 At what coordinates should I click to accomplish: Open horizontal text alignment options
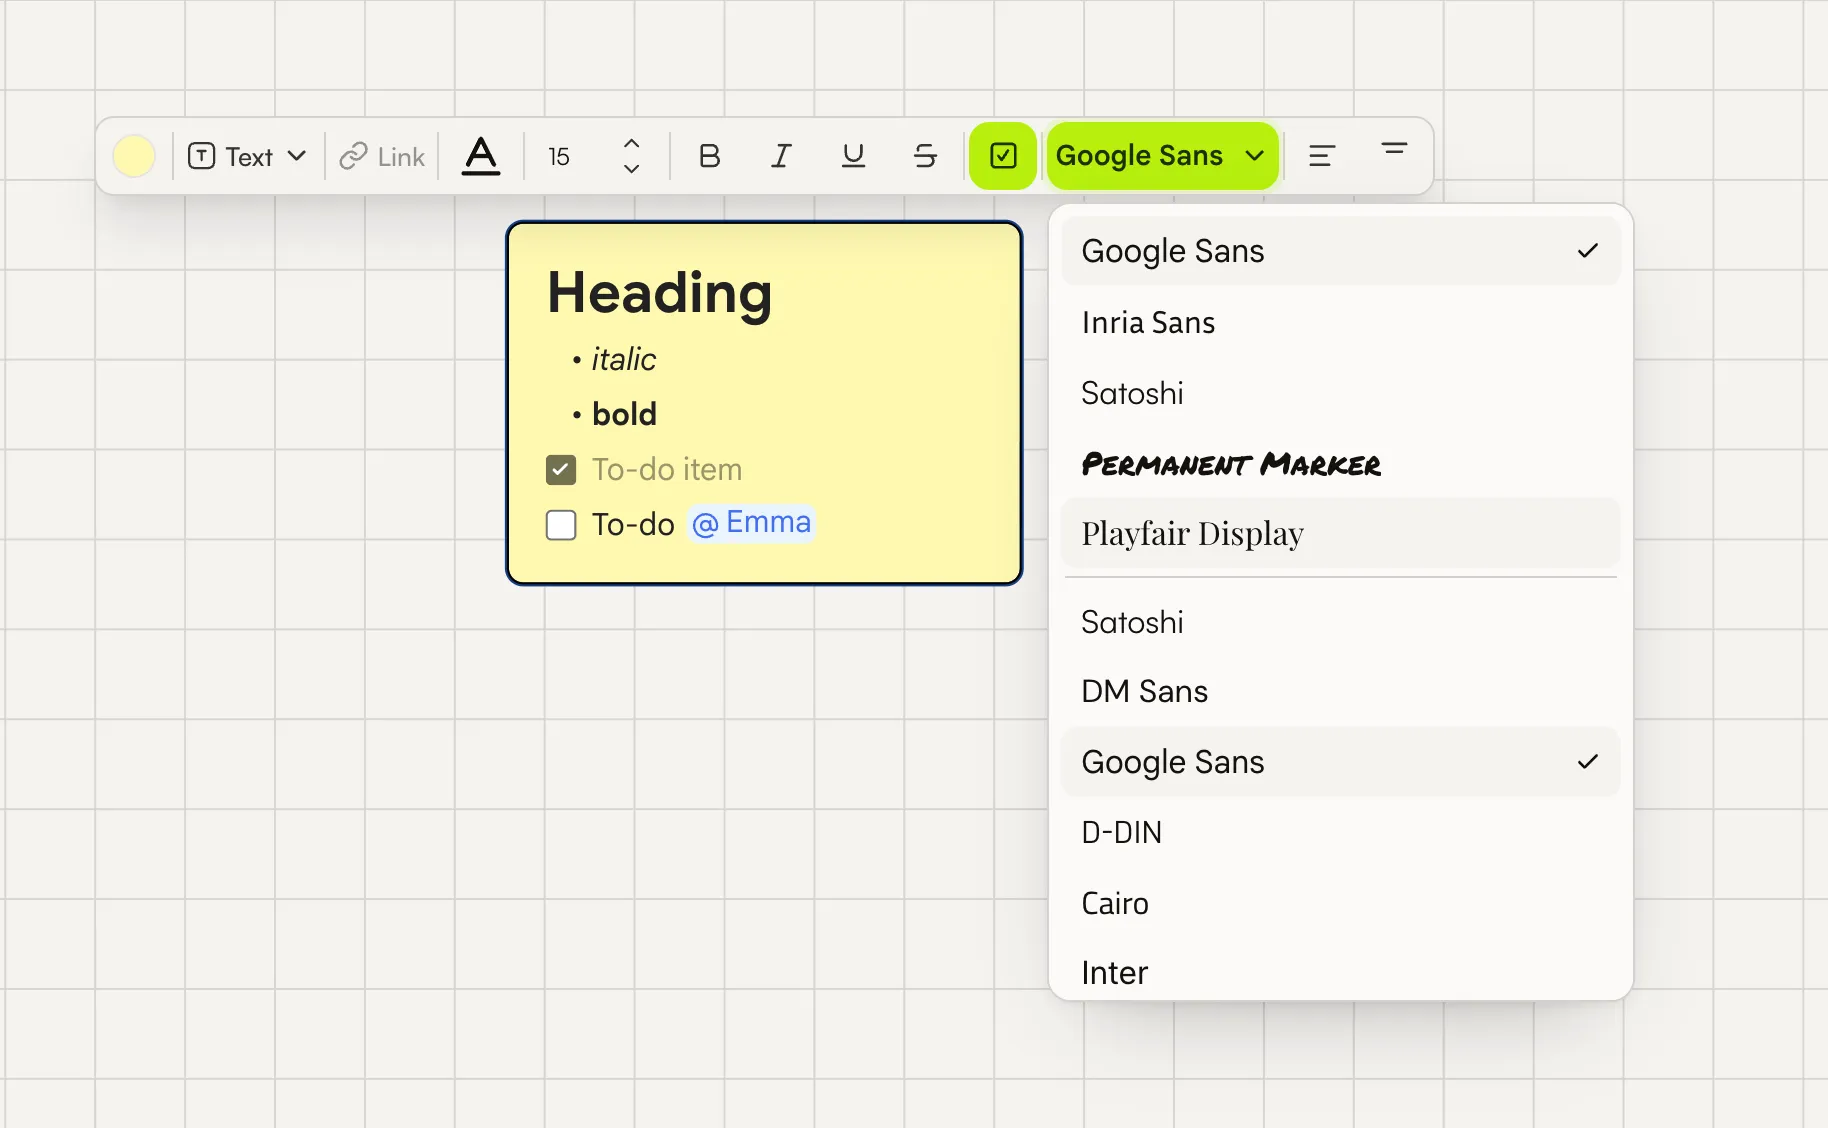click(x=1322, y=156)
